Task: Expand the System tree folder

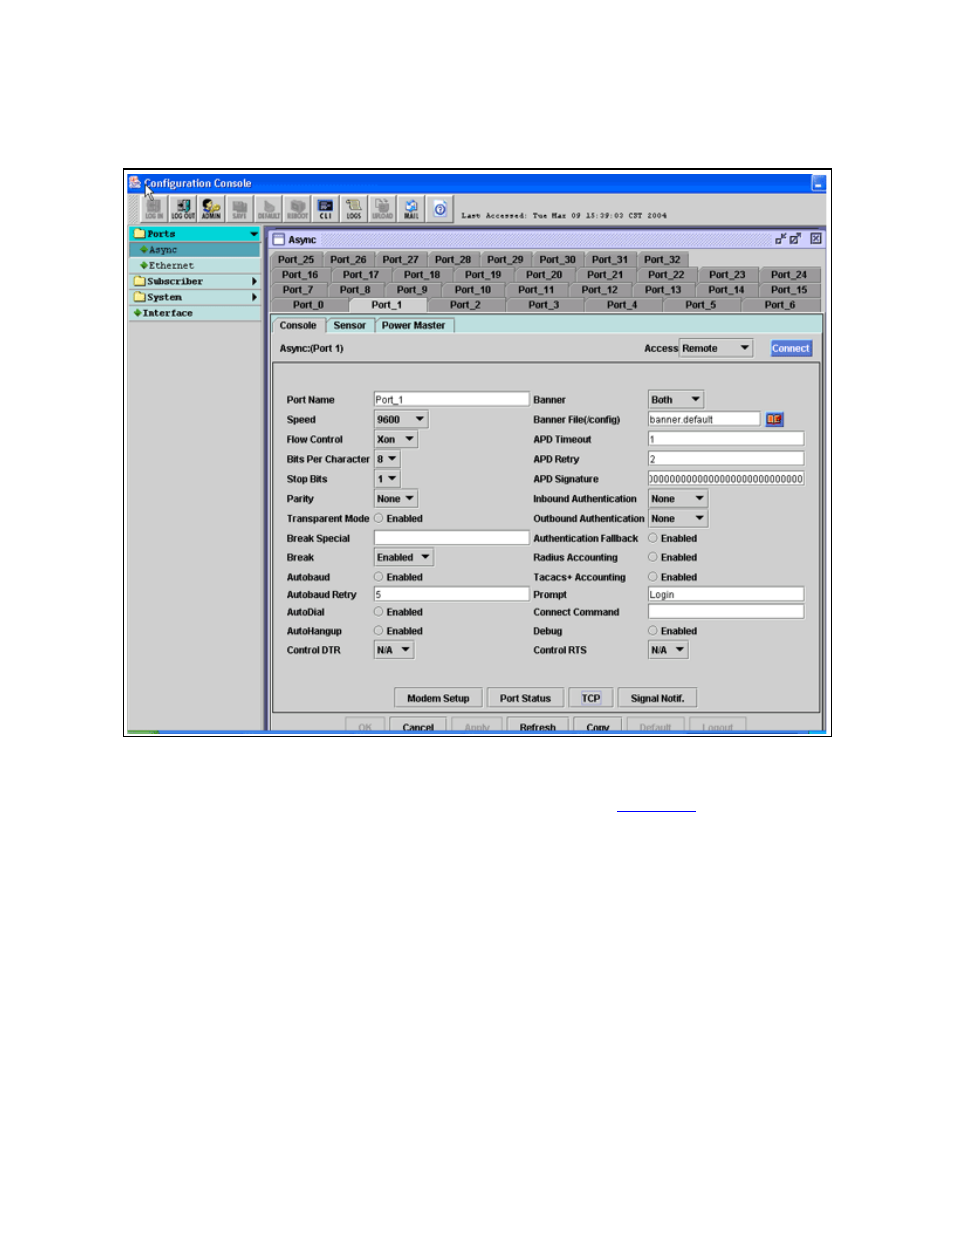Action: tap(195, 297)
